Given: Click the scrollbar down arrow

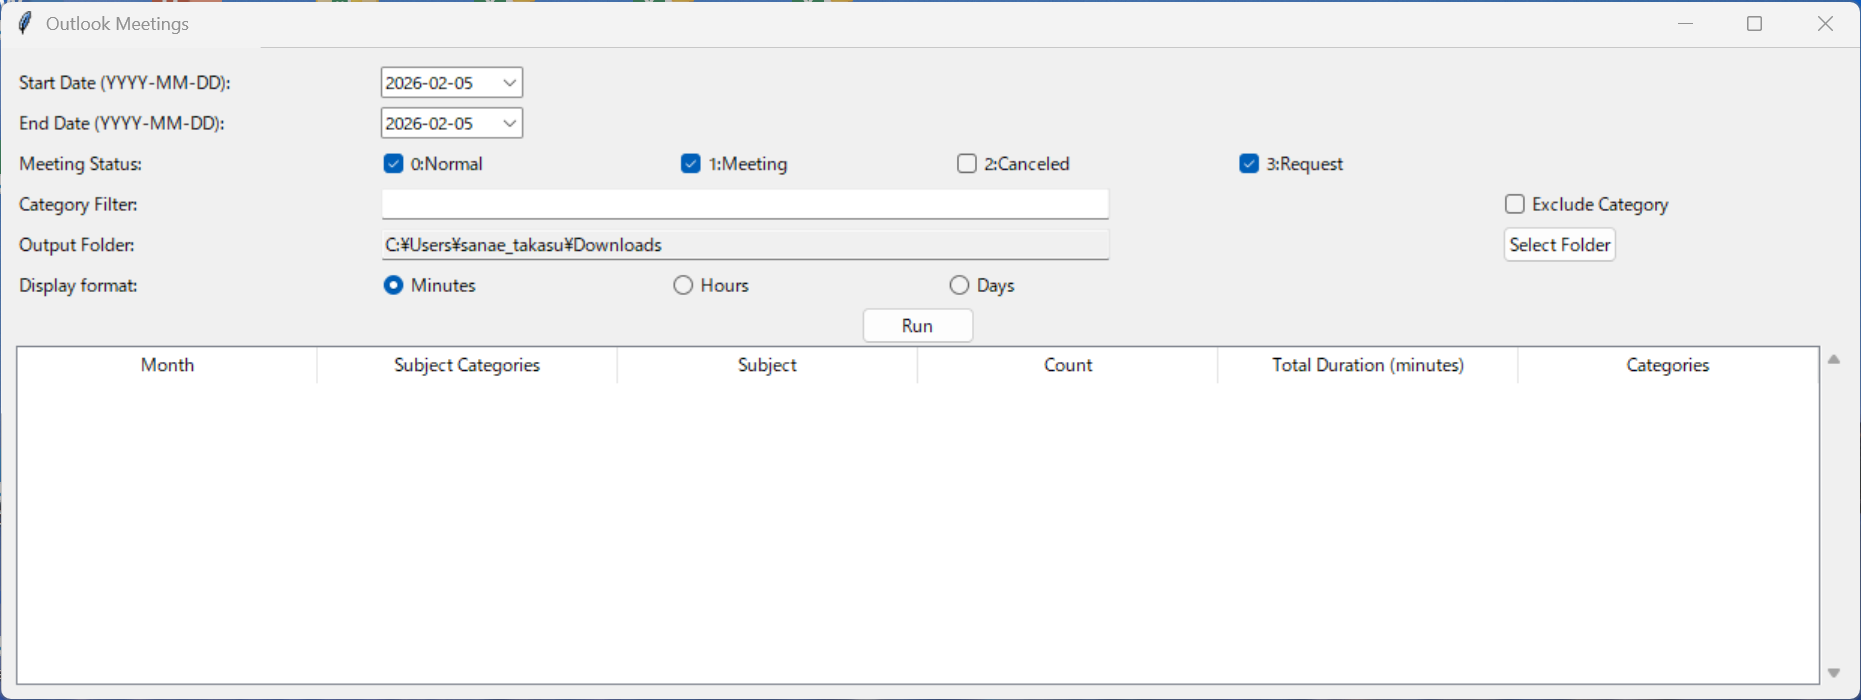Looking at the screenshot, I should click(x=1834, y=673).
